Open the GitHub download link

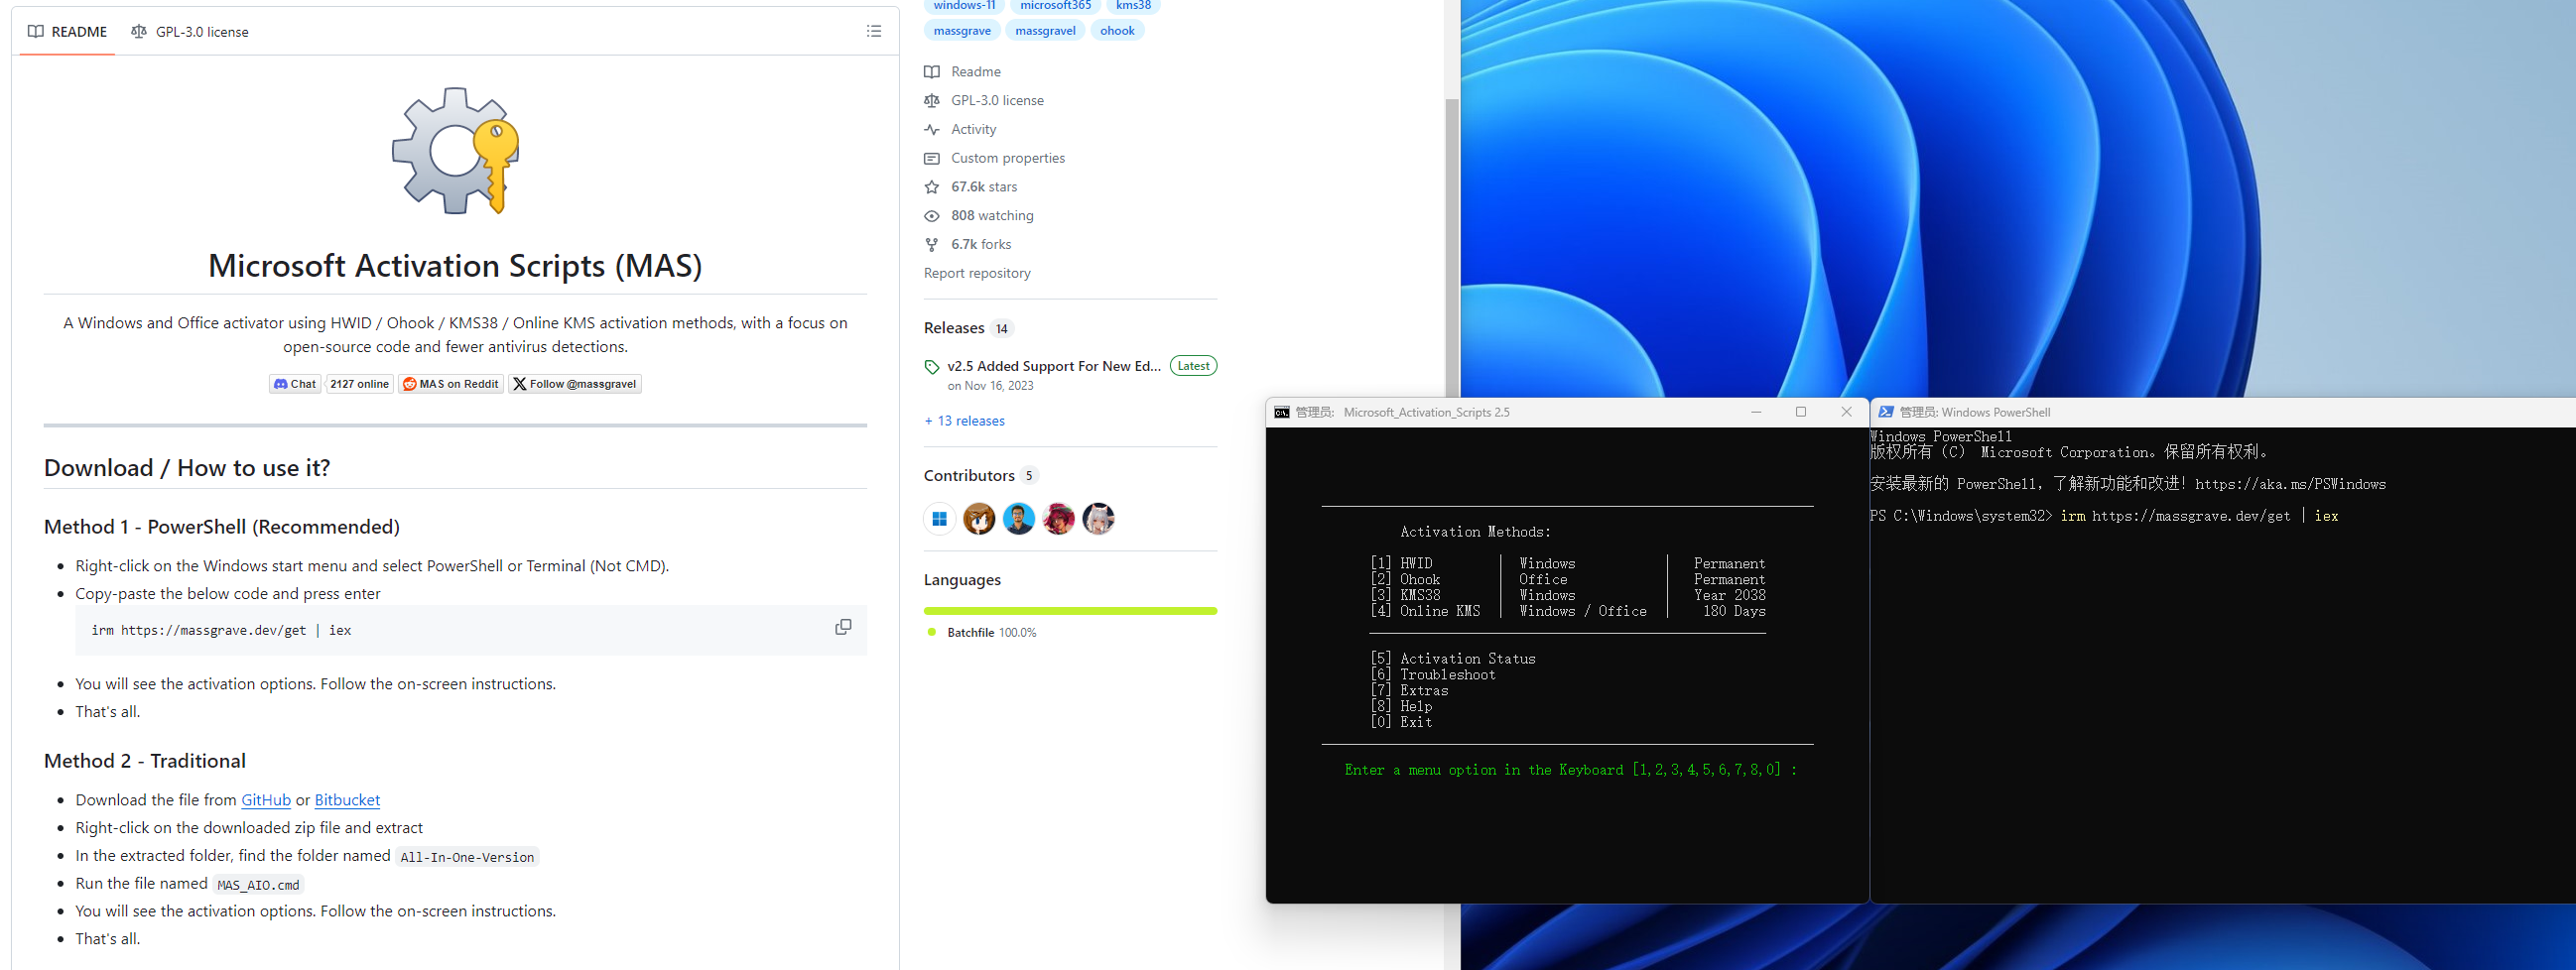point(266,800)
